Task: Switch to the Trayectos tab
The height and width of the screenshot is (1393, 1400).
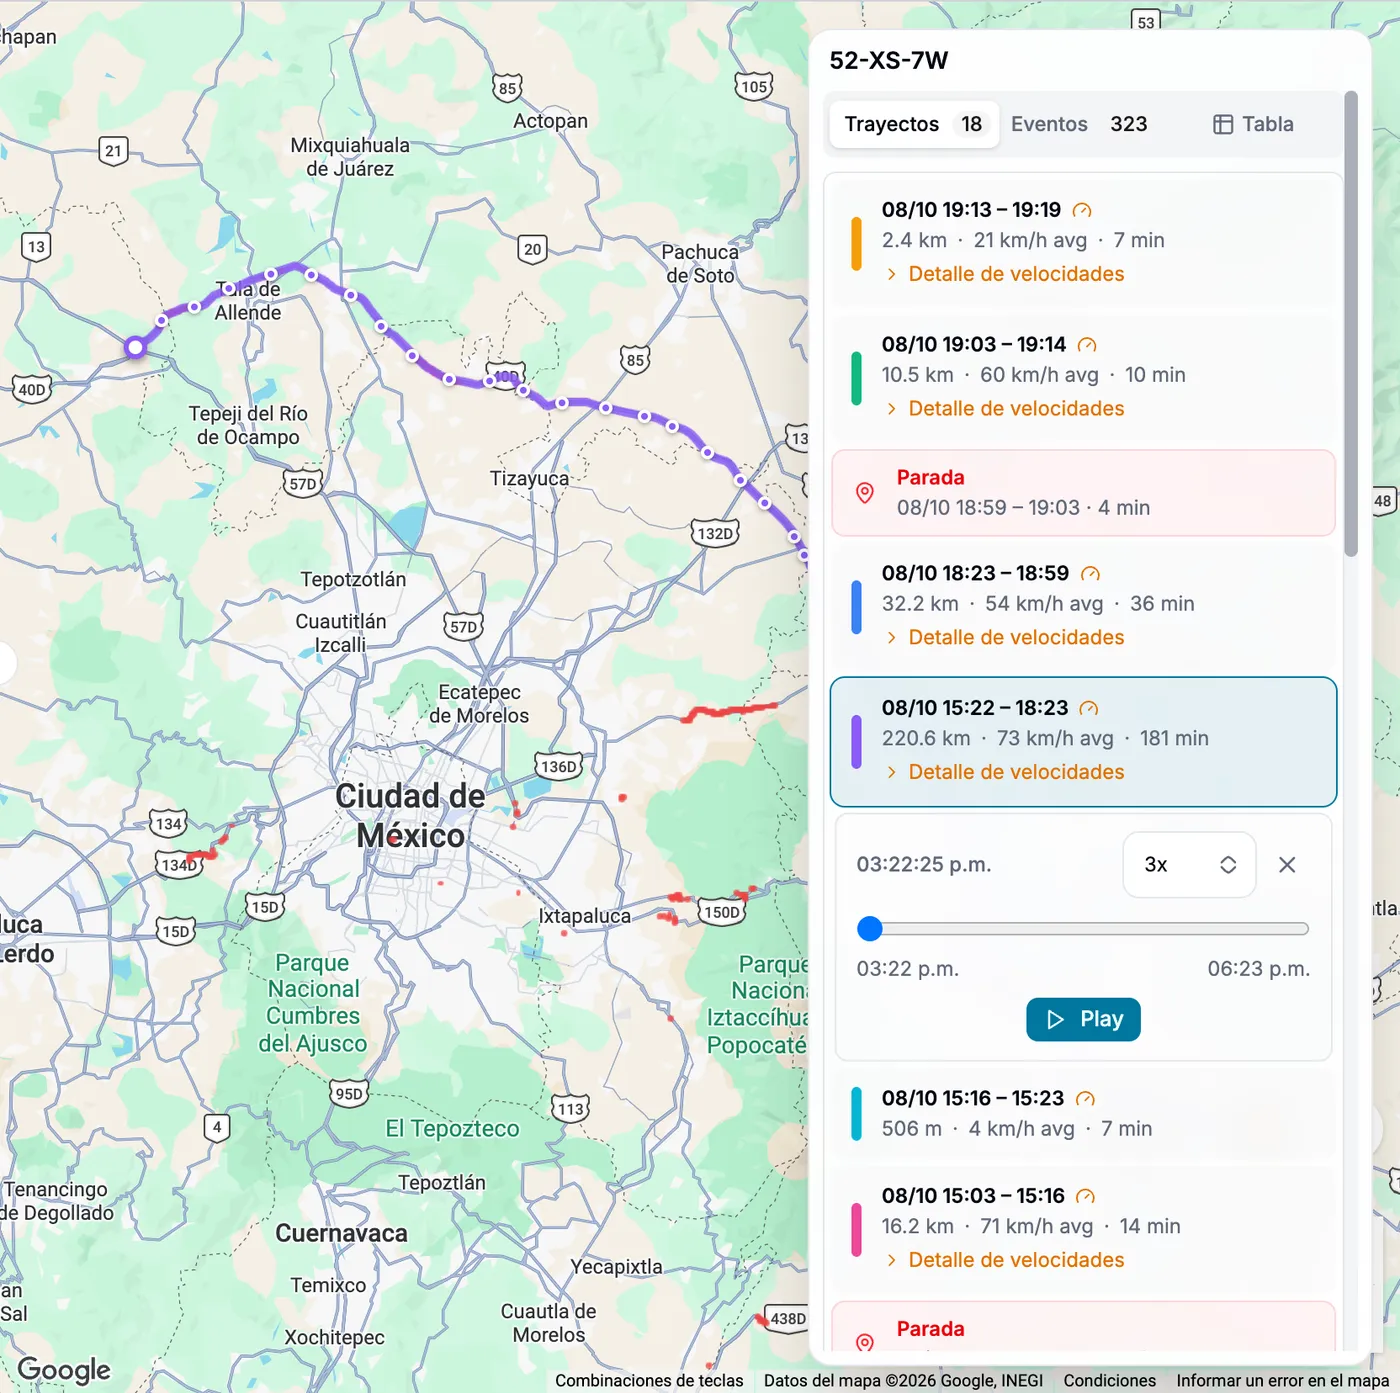Action: pos(914,125)
